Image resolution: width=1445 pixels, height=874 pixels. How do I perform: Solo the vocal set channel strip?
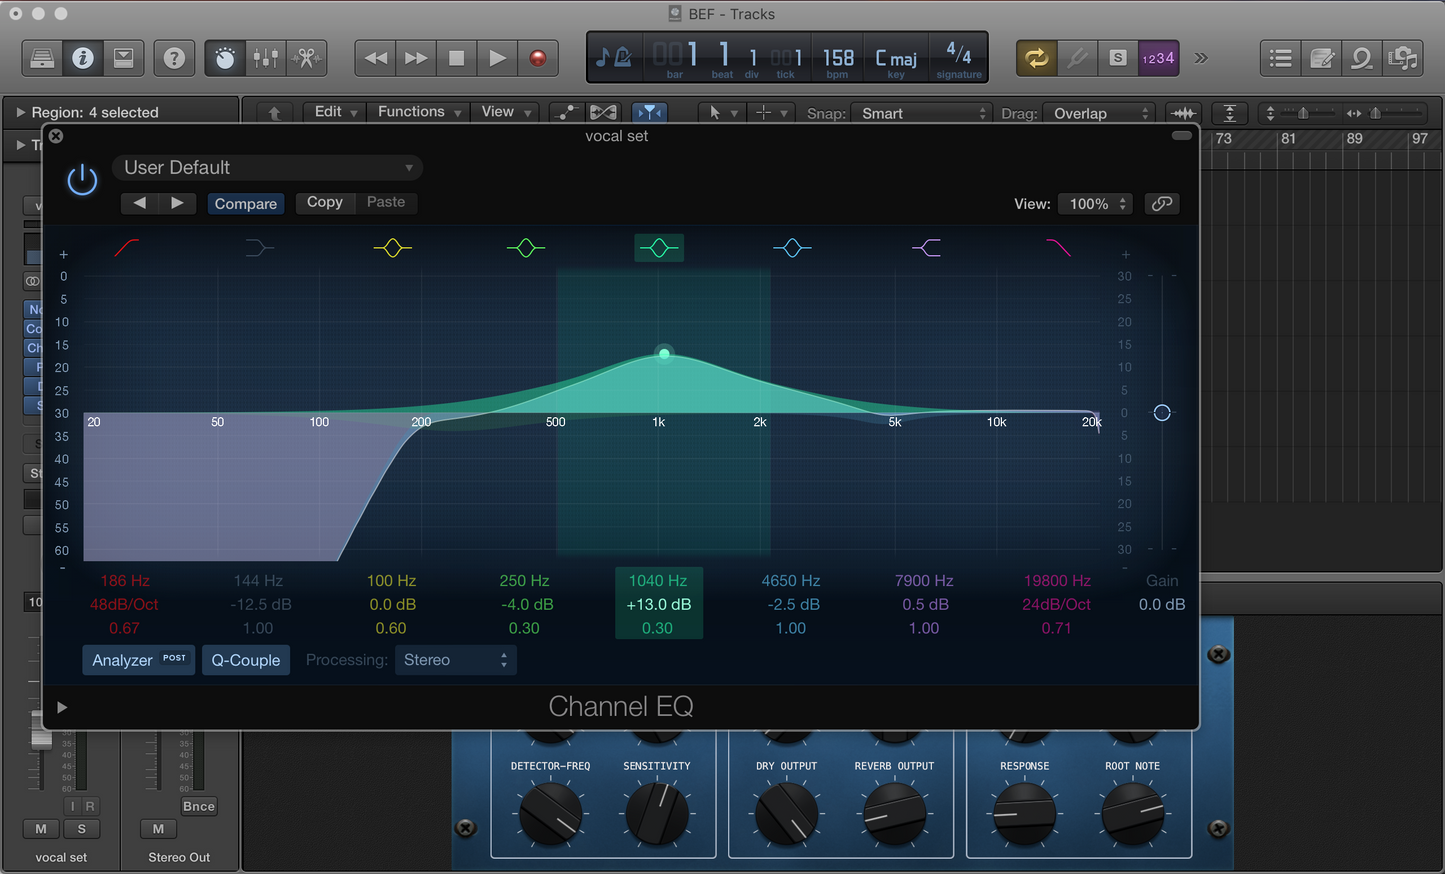tap(82, 828)
